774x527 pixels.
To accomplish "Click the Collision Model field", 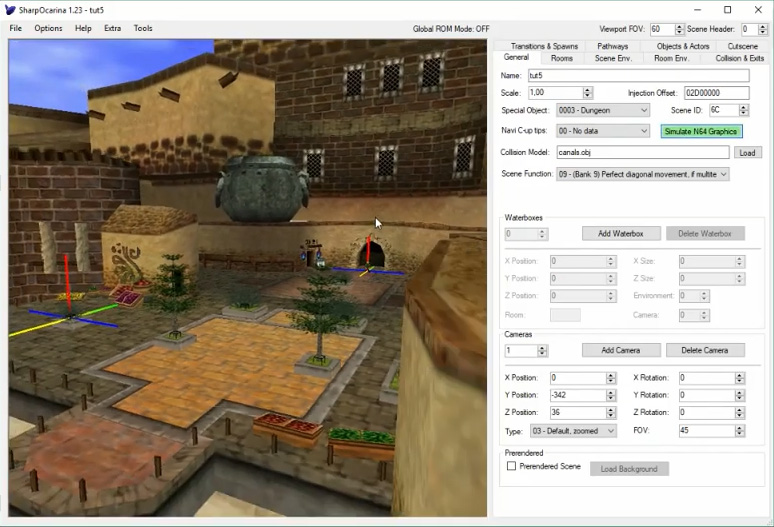I will 643,152.
